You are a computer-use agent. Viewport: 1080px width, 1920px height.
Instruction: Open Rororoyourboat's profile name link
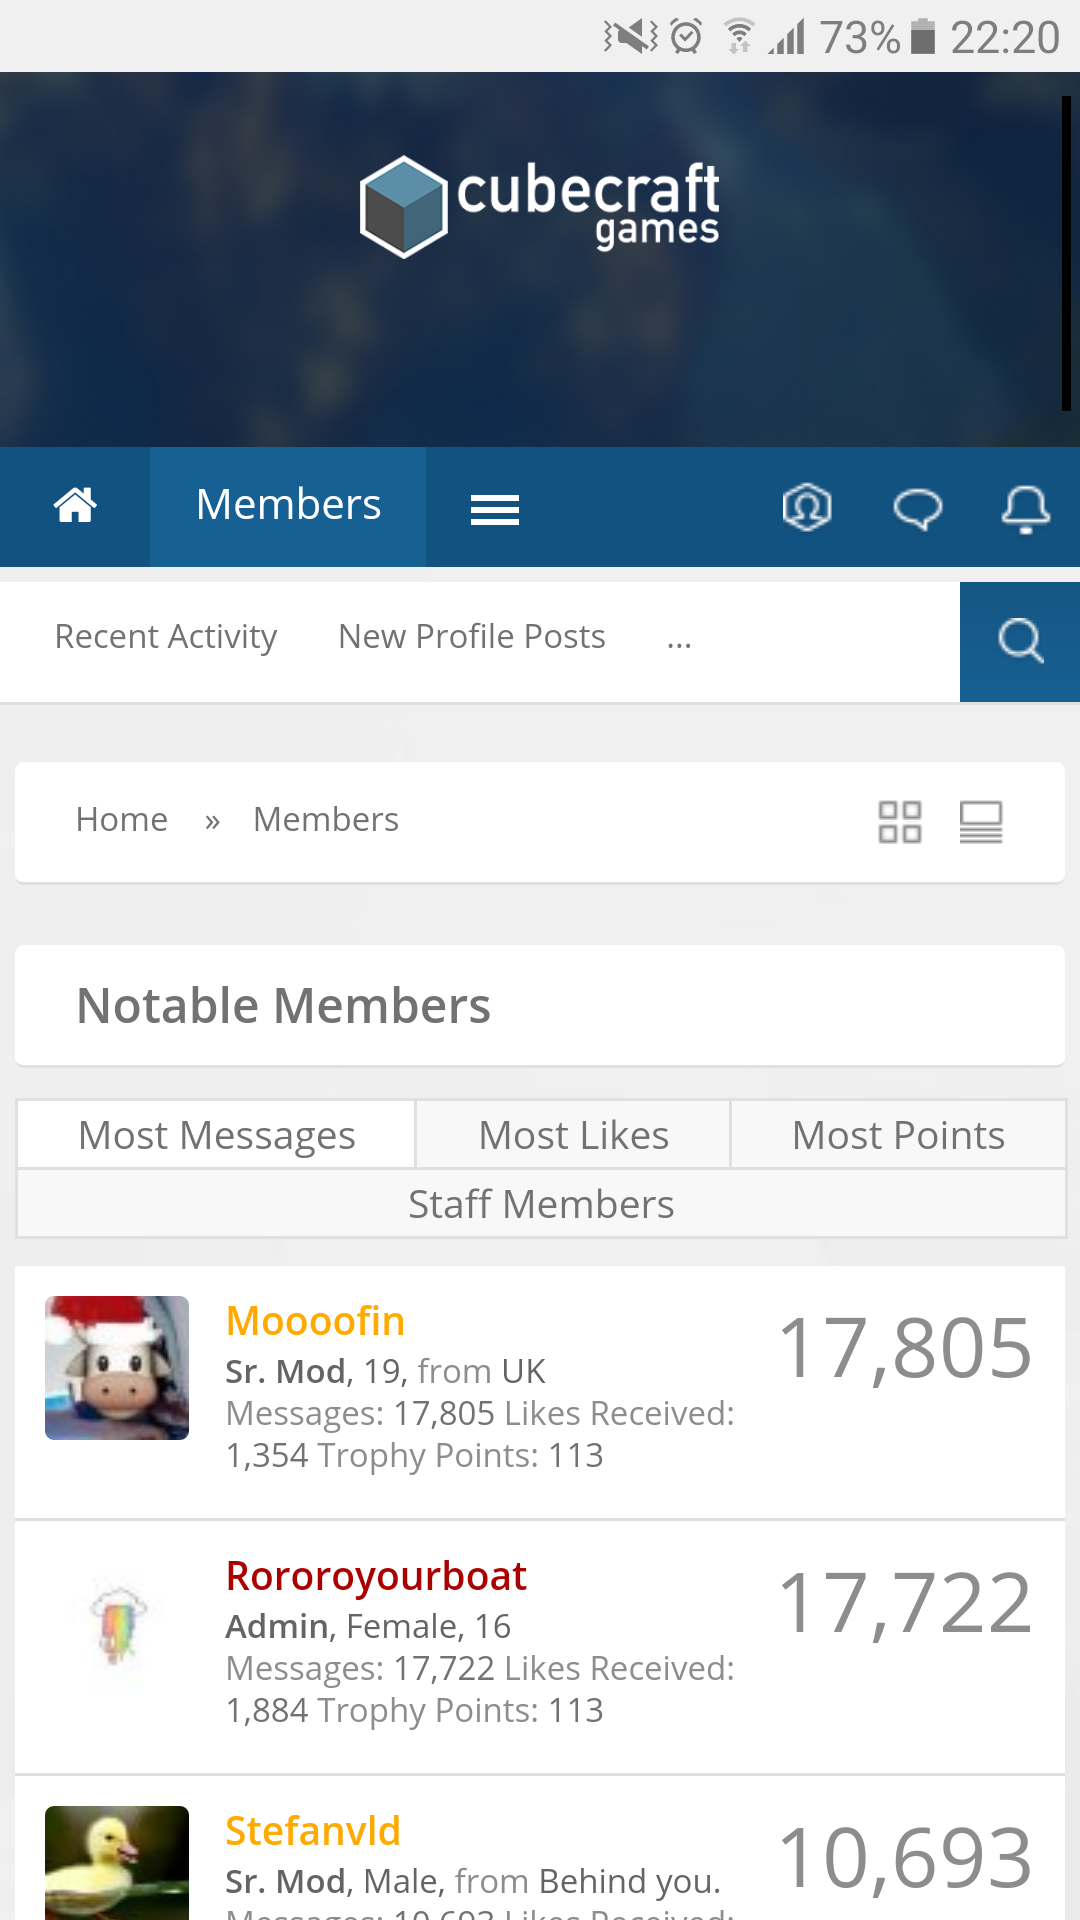[376, 1576]
